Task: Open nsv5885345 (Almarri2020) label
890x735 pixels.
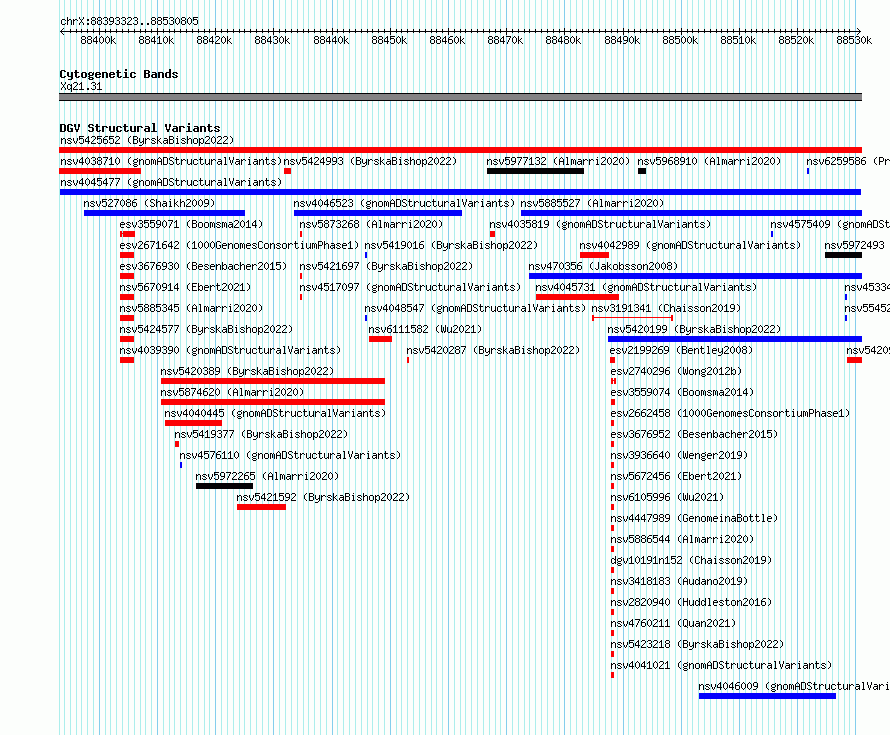Action: (x=191, y=308)
